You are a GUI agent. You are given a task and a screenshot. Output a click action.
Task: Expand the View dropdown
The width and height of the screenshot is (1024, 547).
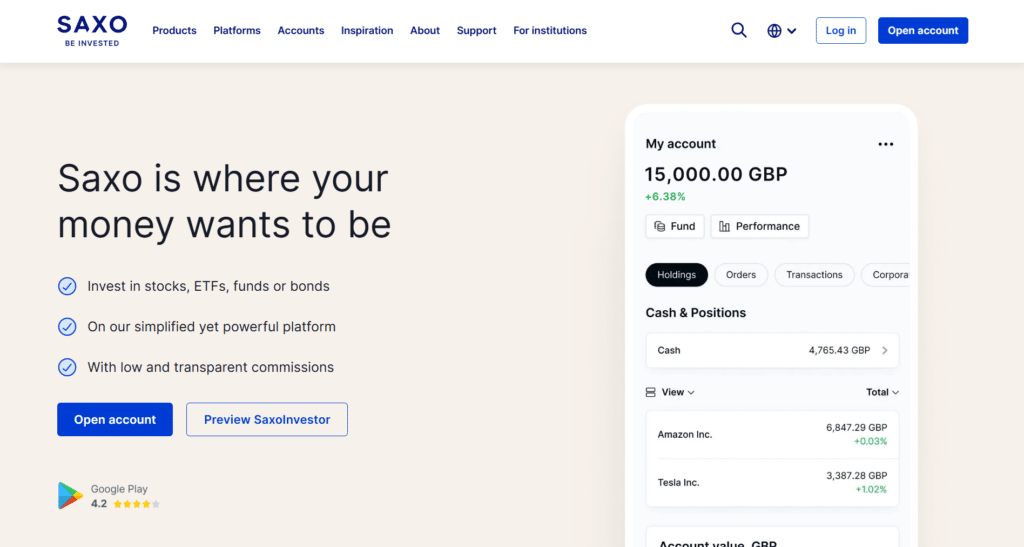[x=678, y=392]
